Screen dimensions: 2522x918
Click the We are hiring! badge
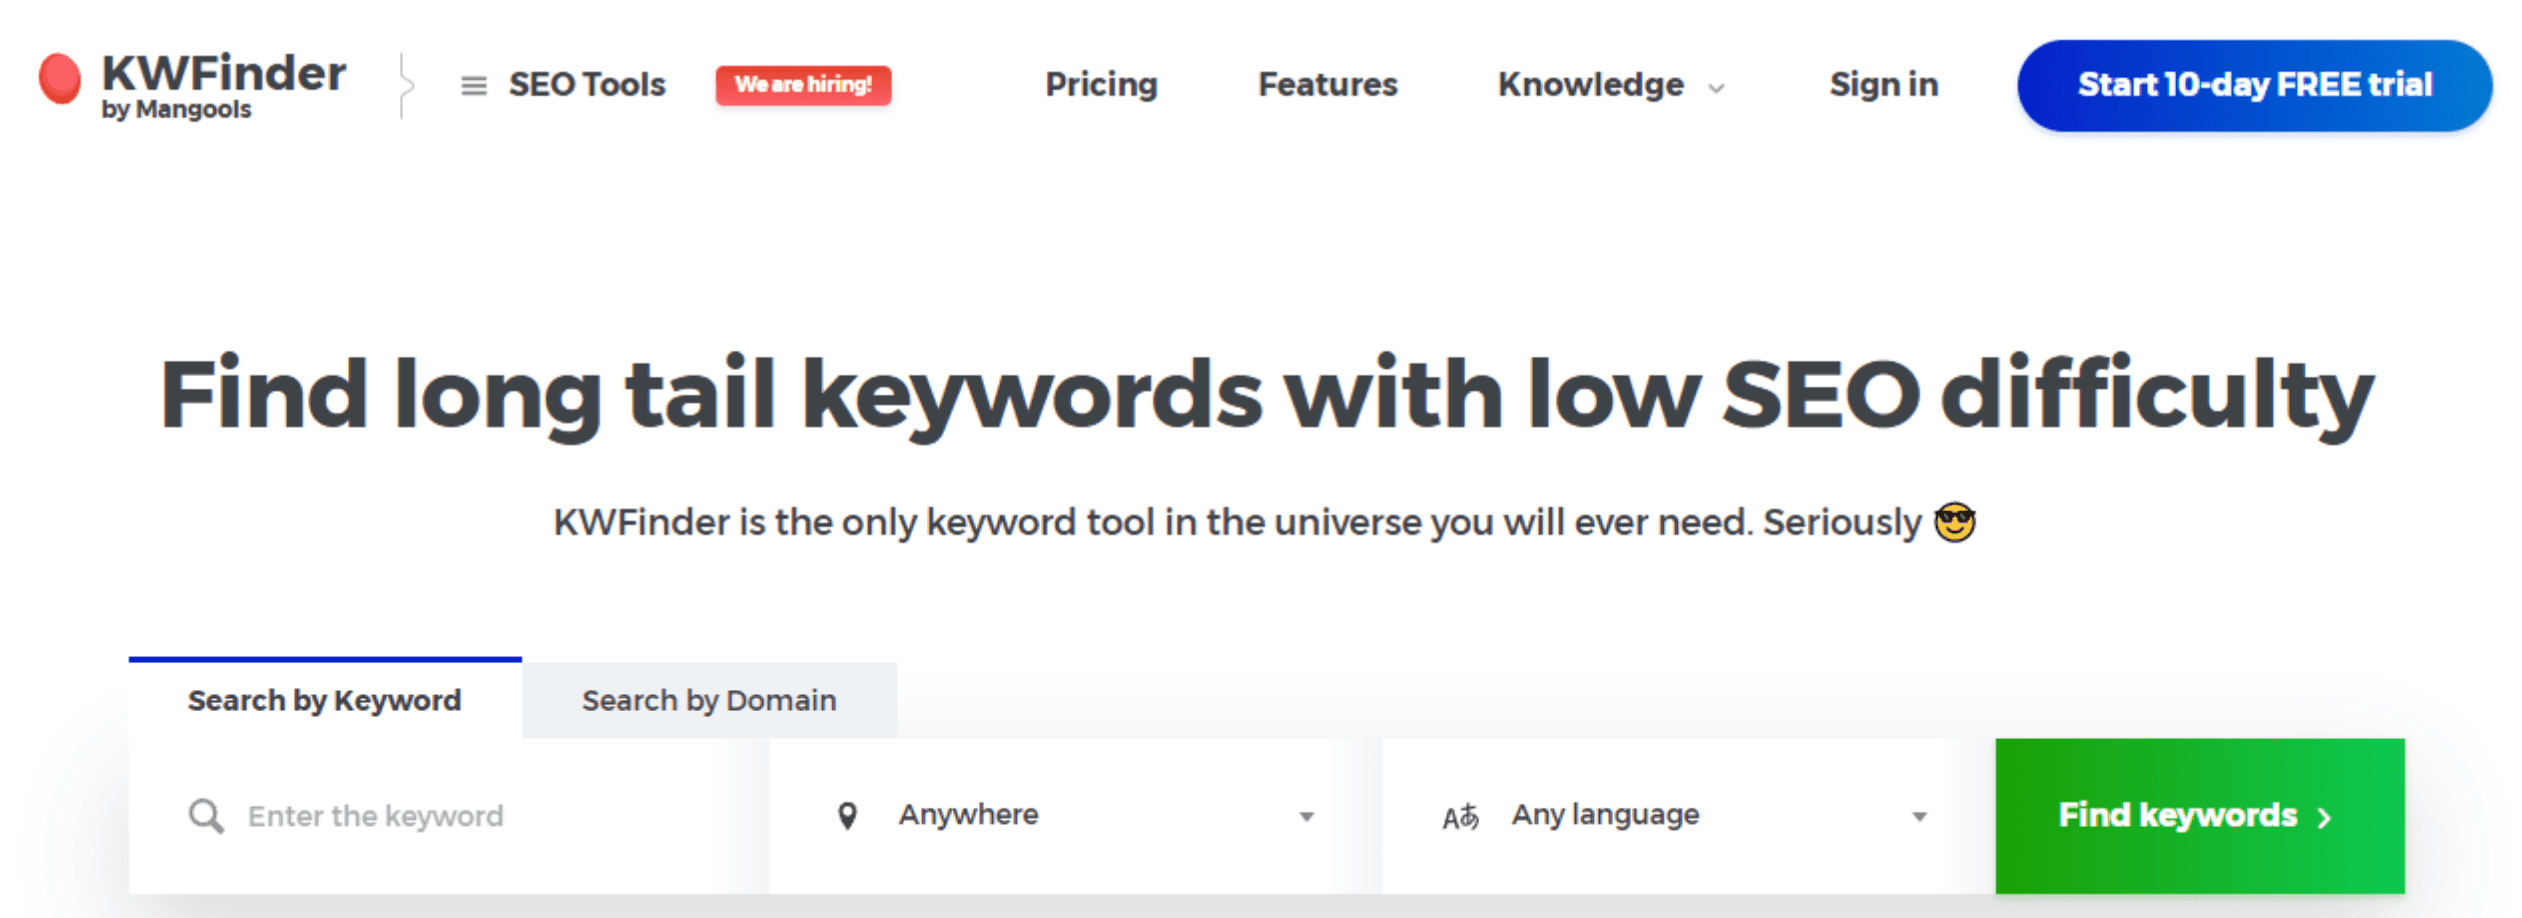tap(803, 85)
